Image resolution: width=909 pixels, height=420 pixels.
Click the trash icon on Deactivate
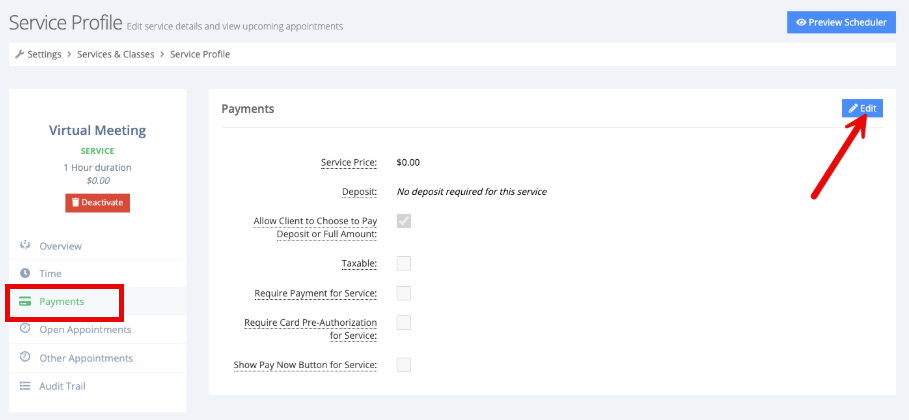tap(75, 202)
